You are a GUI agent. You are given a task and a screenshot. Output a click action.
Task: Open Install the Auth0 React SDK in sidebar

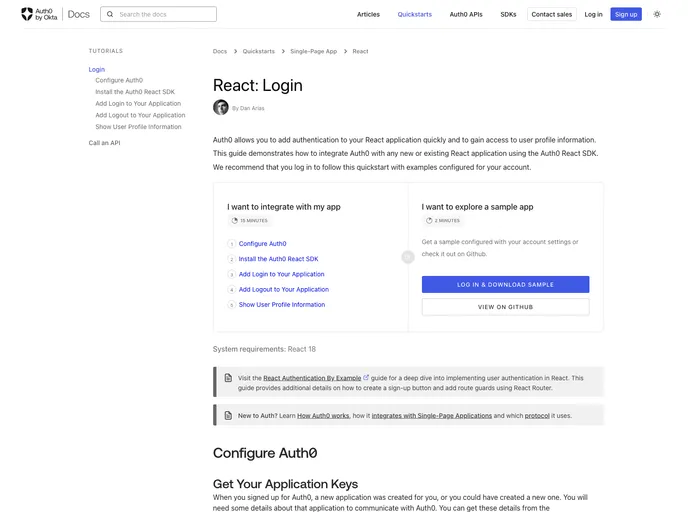(135, 92)
